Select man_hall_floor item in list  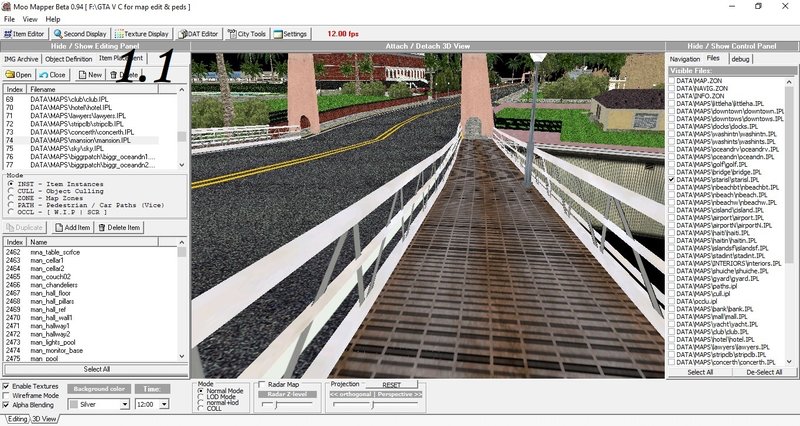click(51, 293)
